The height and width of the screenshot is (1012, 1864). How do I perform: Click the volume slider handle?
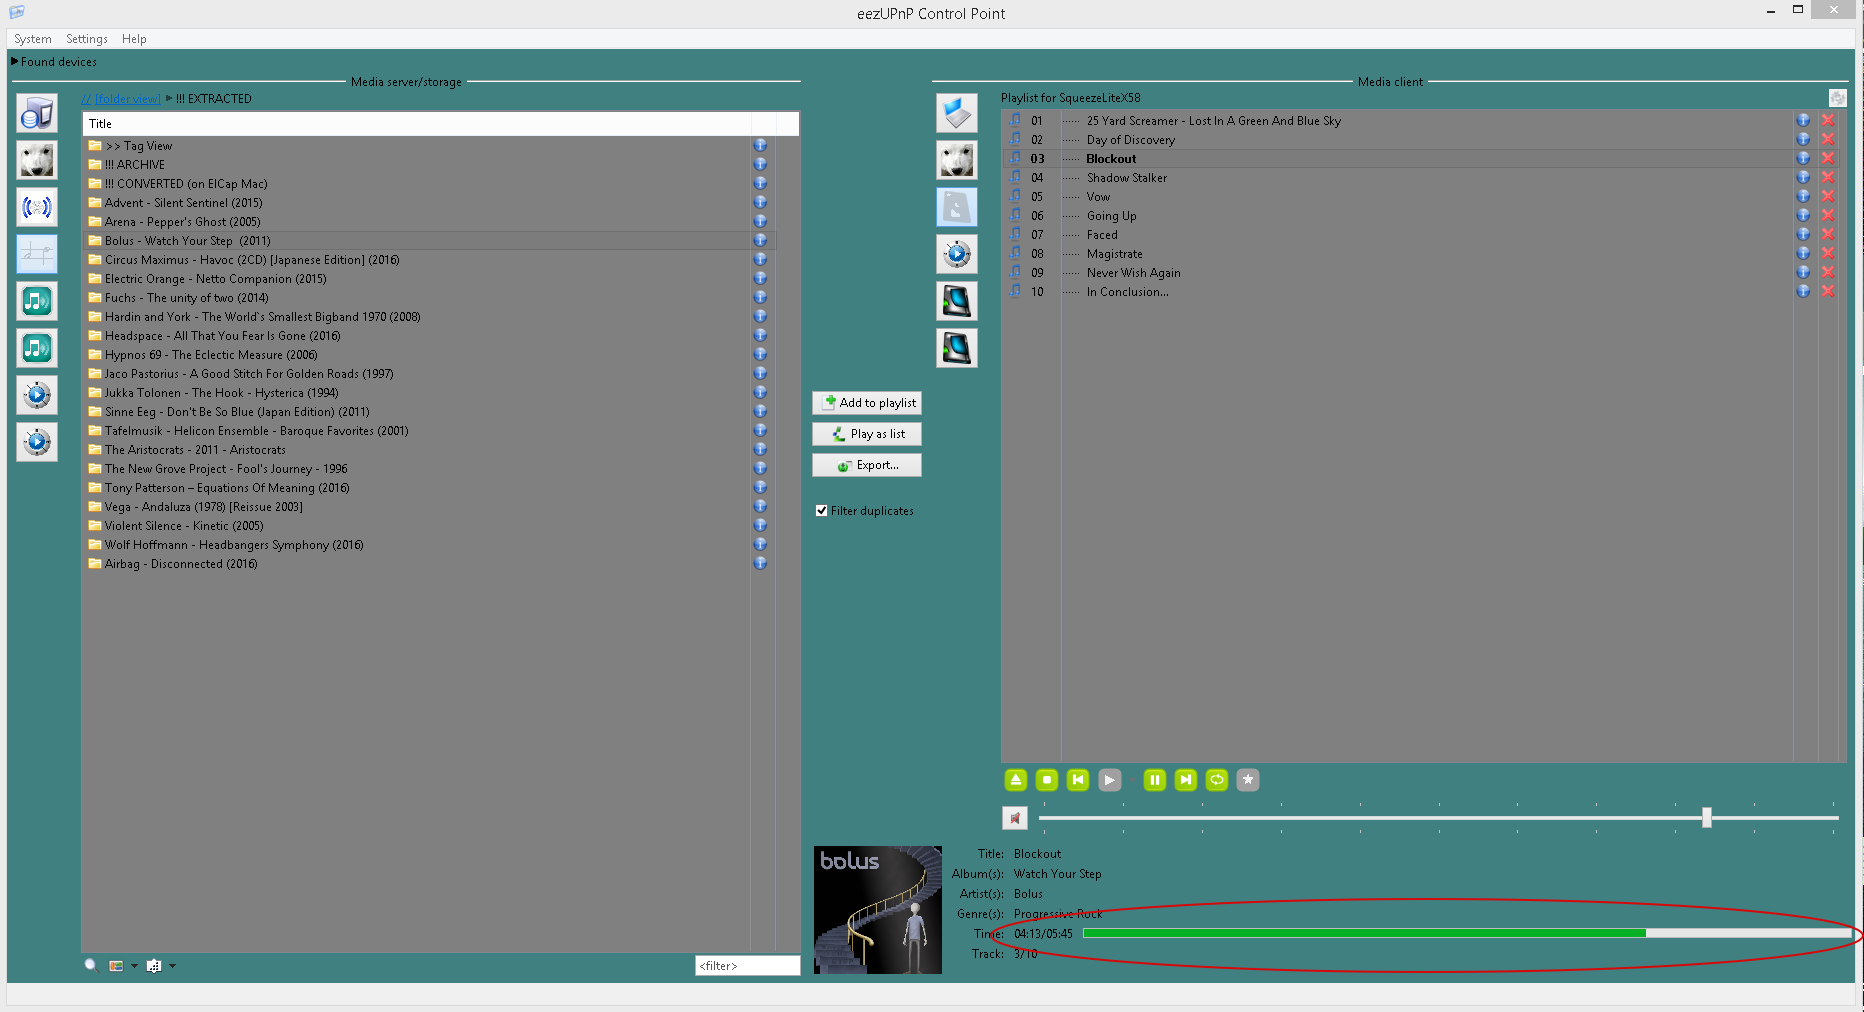point(1707,818)
